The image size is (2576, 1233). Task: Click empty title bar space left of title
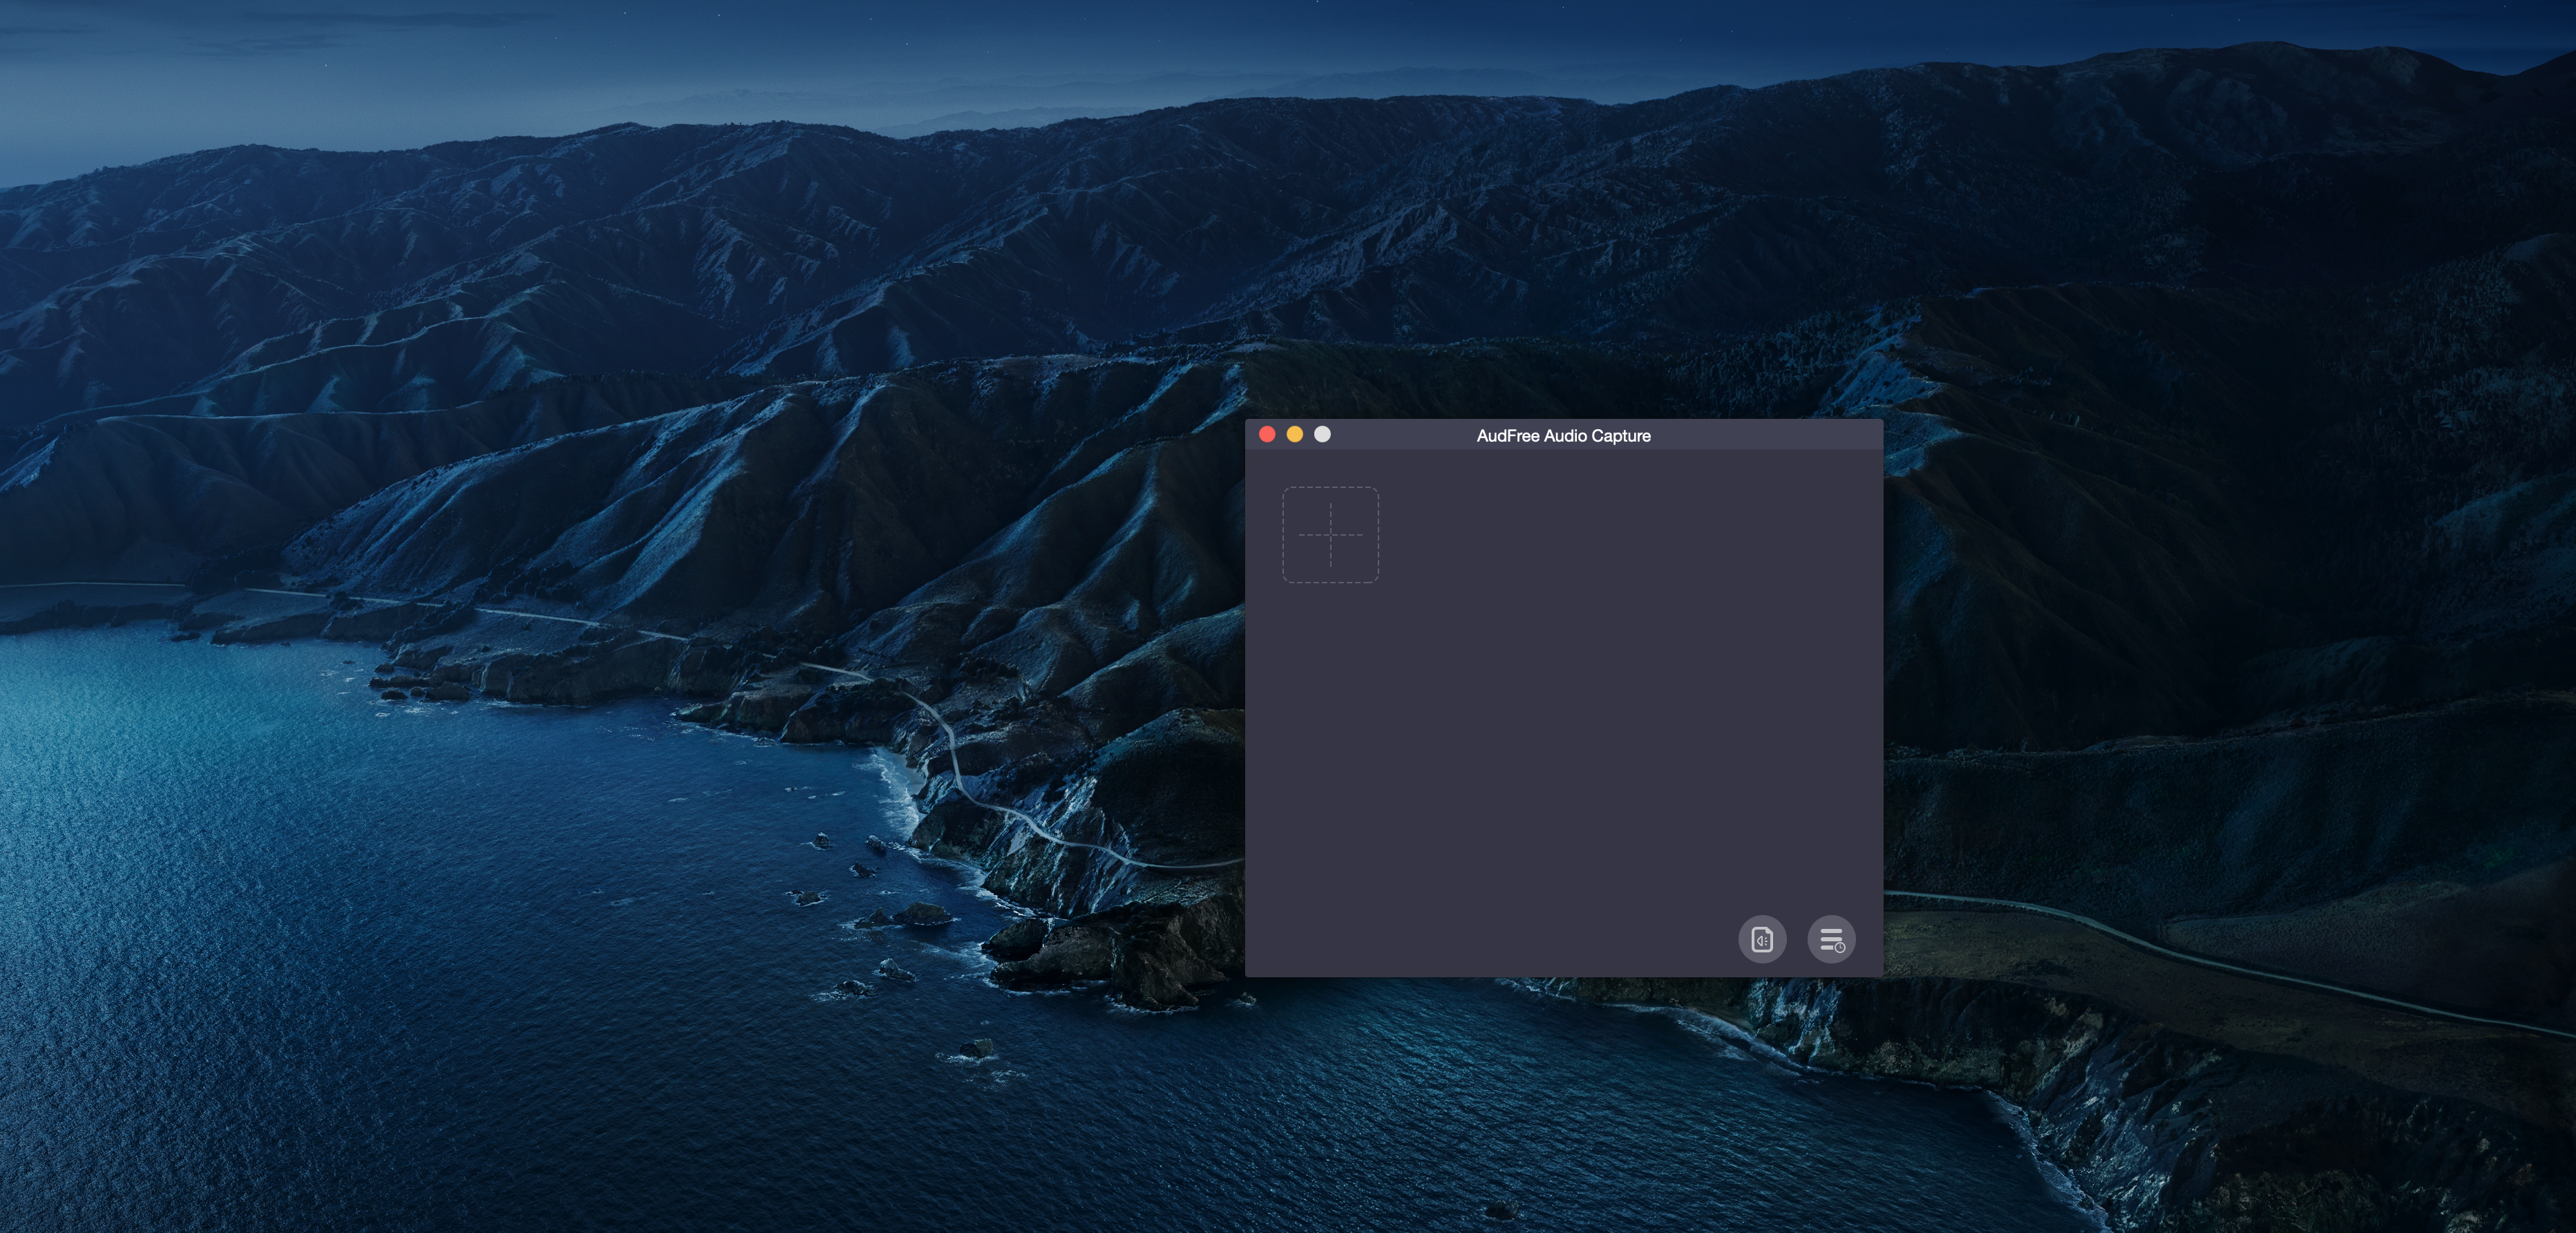coord(1400,435)
